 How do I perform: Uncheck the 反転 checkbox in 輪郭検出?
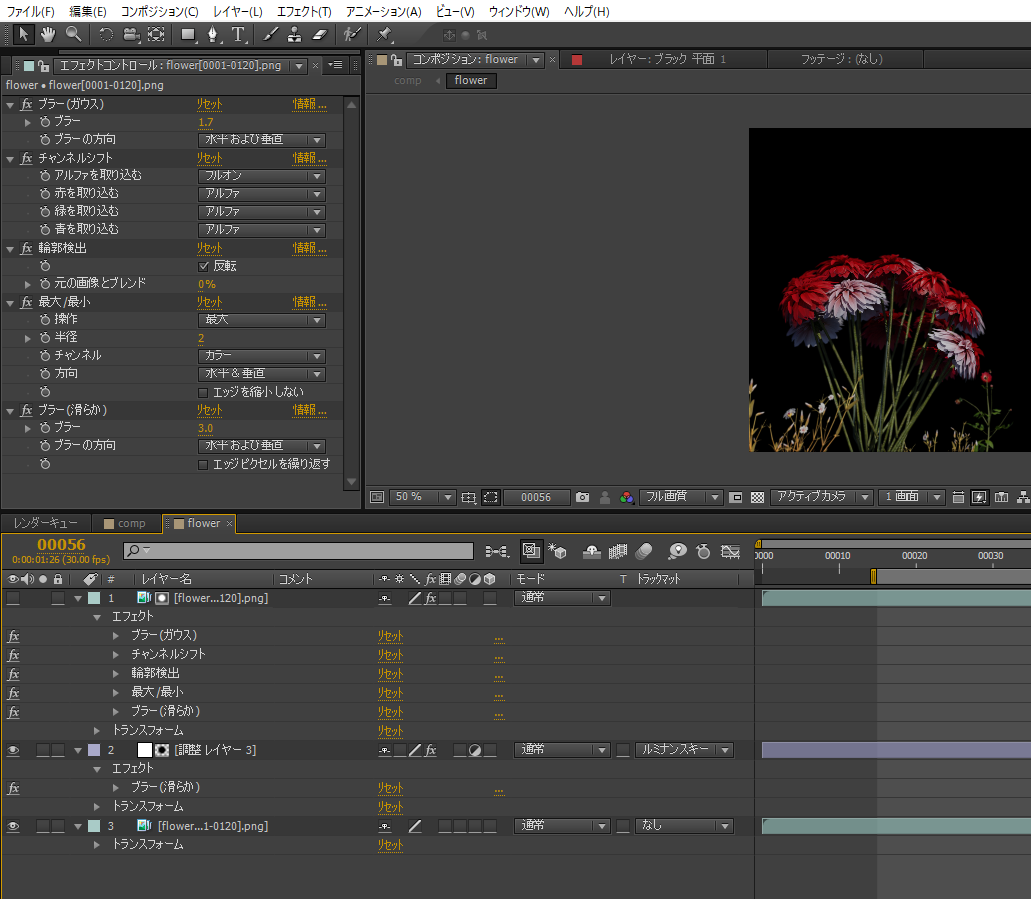coord(204,267)
